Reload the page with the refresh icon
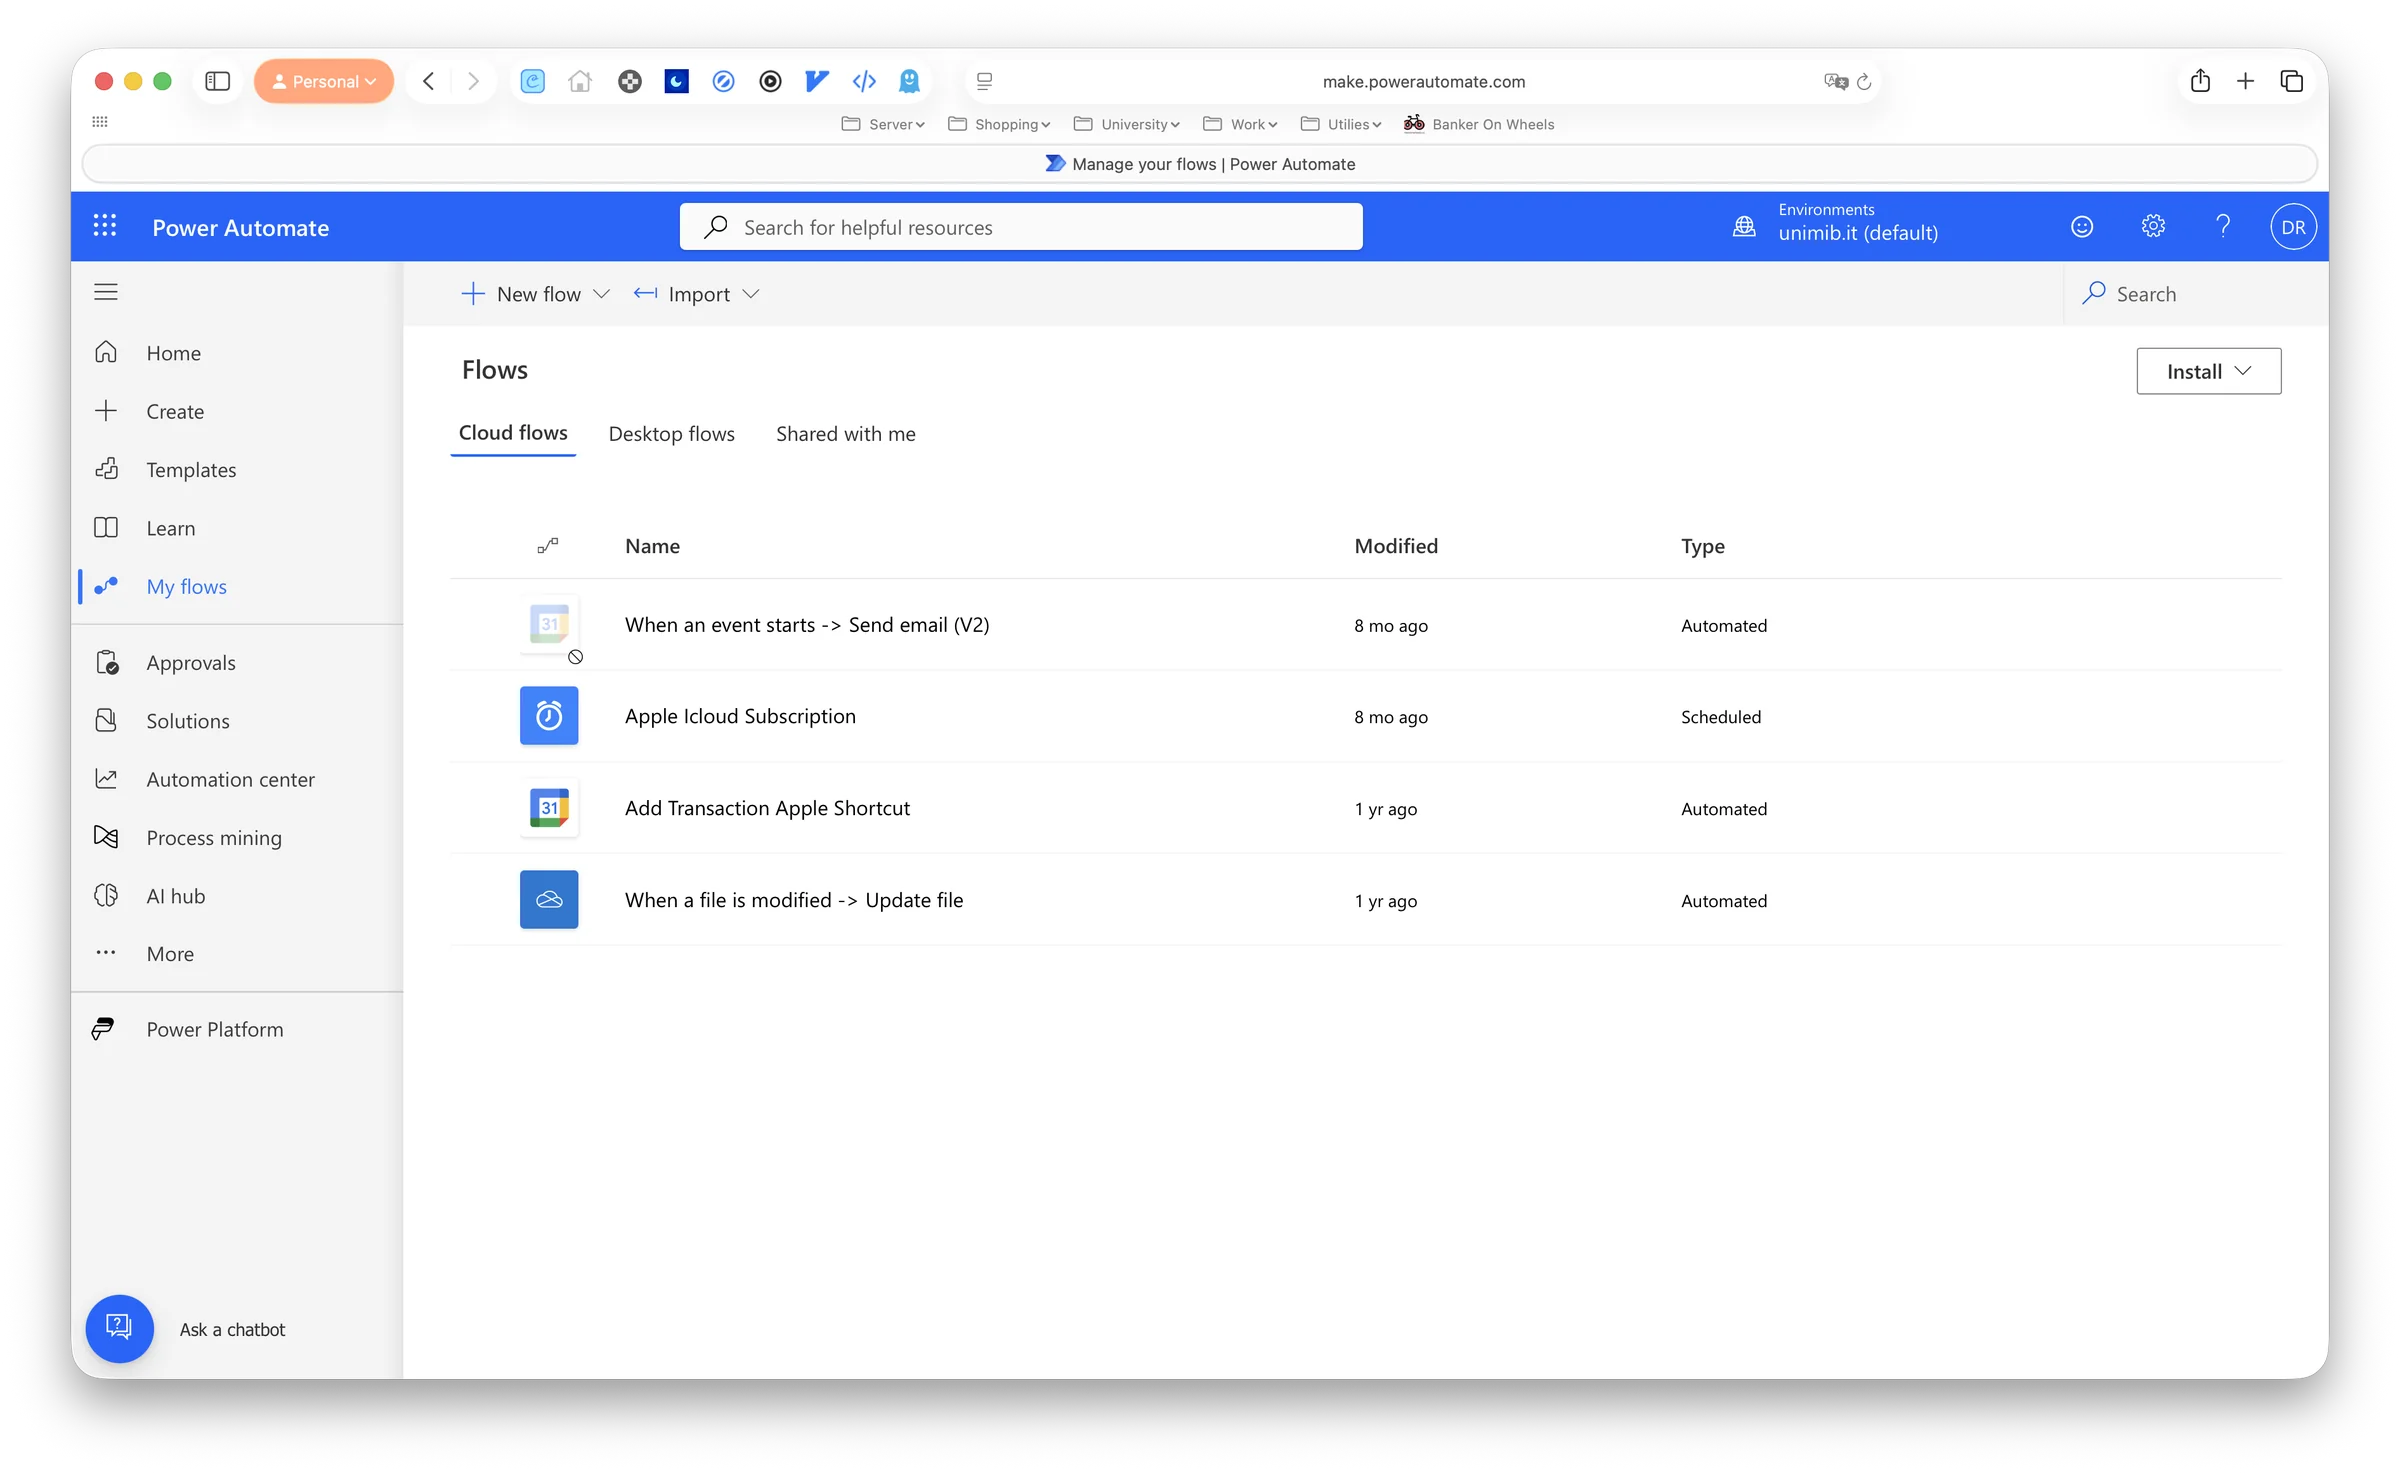Viewport: 2400px width, 1473px height. 1864,82
